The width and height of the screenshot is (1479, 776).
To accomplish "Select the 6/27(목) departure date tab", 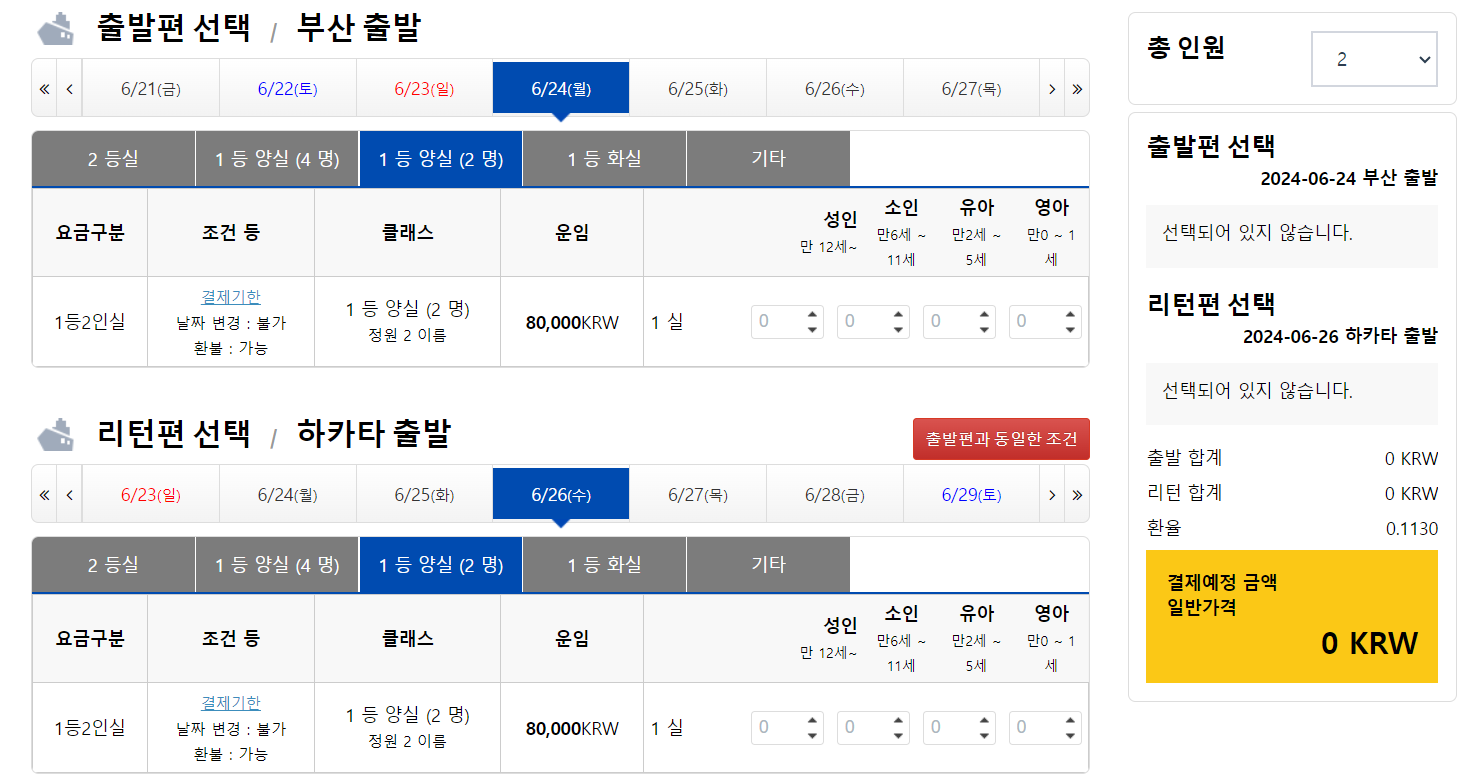I will tap(971, 87).
